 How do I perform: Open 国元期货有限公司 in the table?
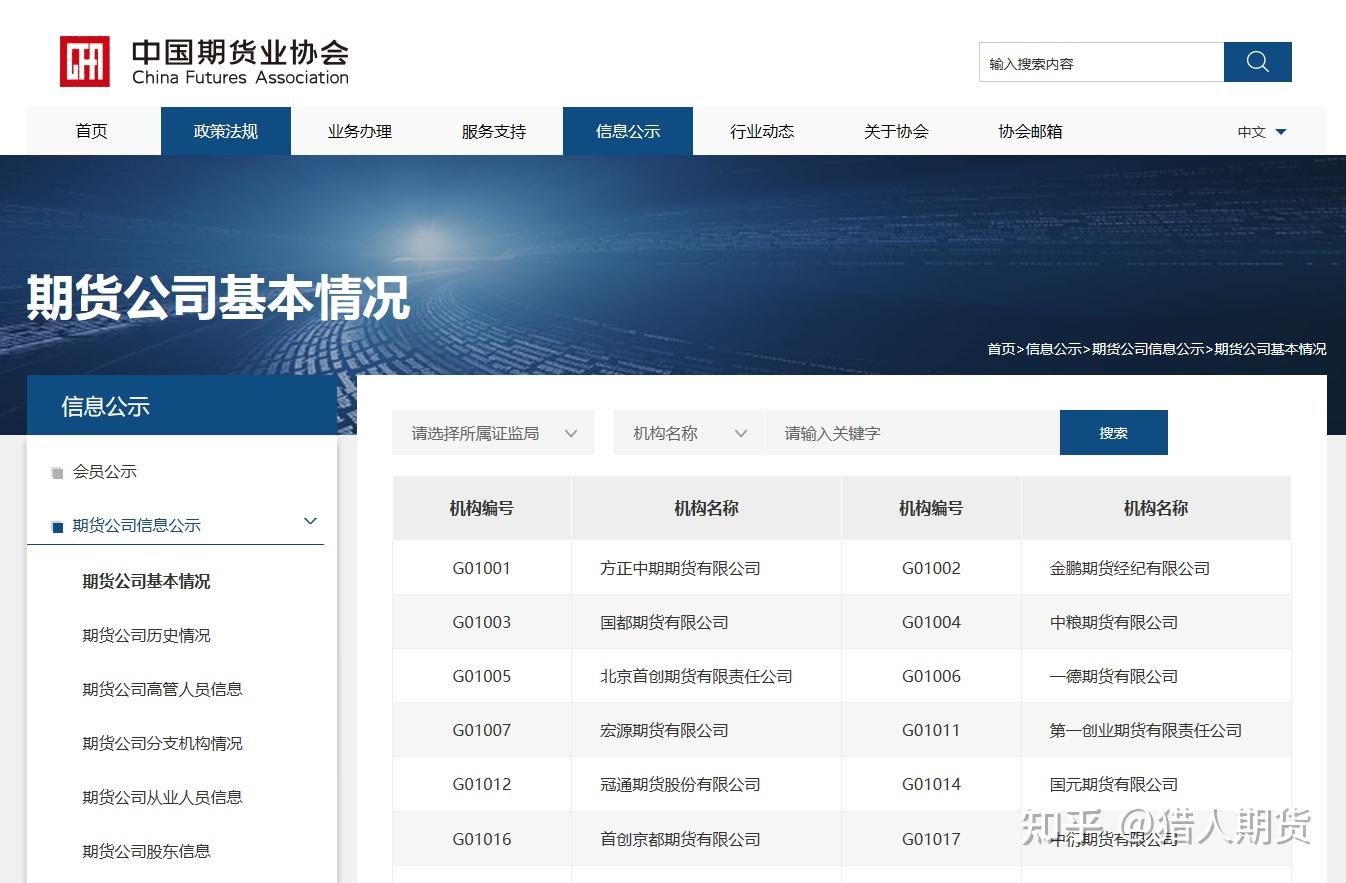click(x=1114, y=784)
